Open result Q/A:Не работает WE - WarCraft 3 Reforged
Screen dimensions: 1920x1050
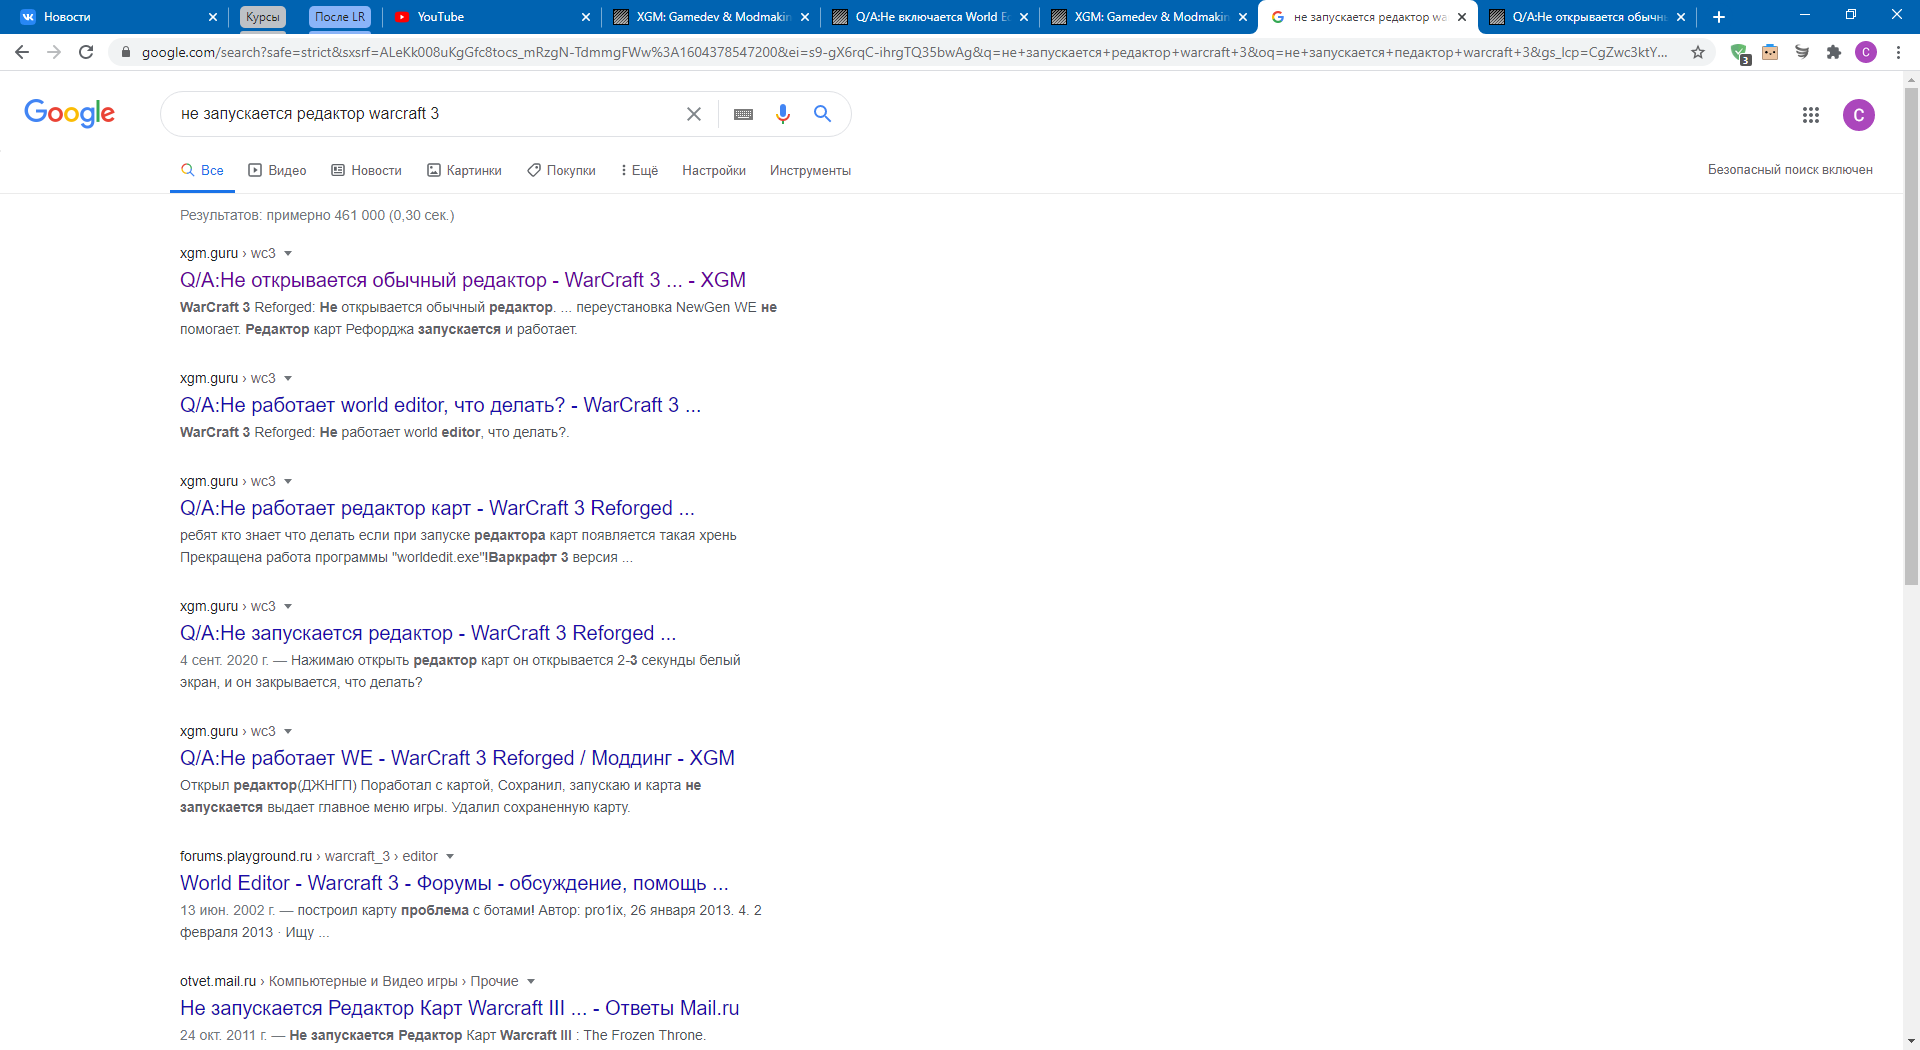tap(457, 759)
